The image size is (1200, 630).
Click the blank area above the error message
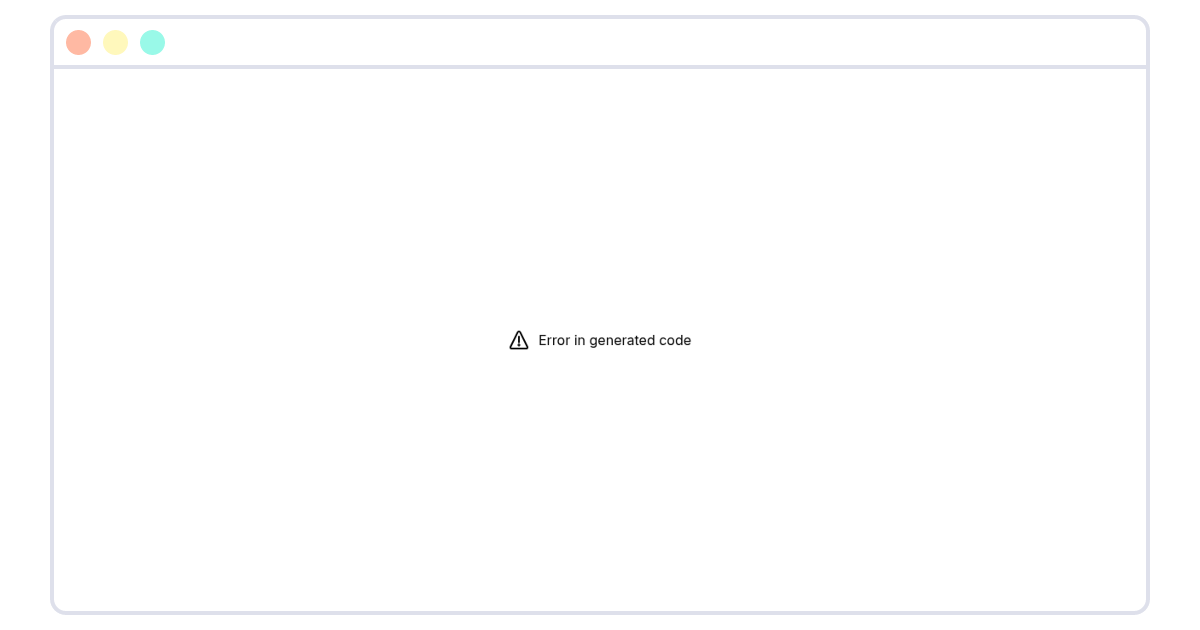pos(600,200)
